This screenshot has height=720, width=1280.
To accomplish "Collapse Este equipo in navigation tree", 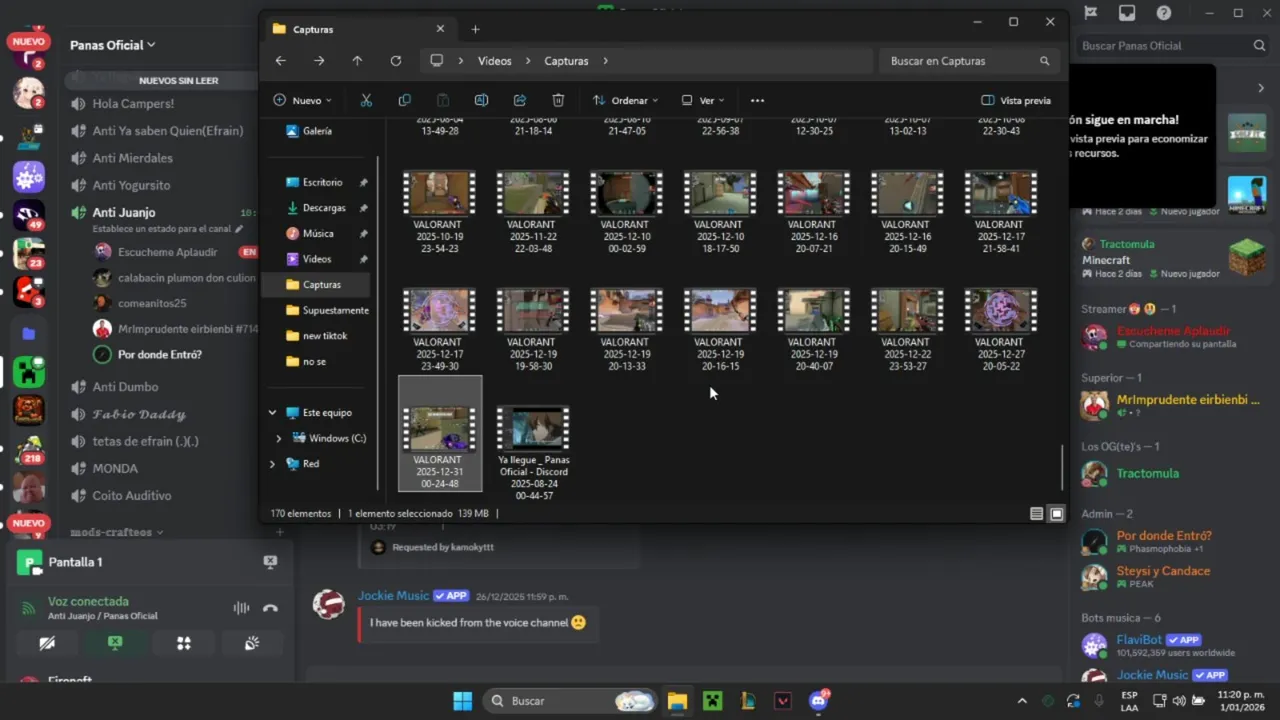I will click(x=272, y=412).
